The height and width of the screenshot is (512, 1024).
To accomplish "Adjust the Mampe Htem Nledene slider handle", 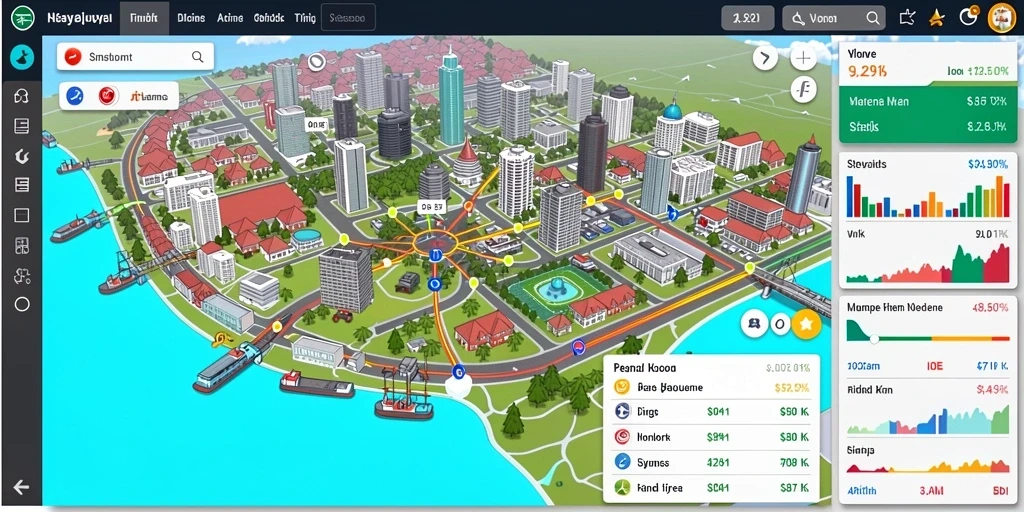I will click(x=875, y=338).
